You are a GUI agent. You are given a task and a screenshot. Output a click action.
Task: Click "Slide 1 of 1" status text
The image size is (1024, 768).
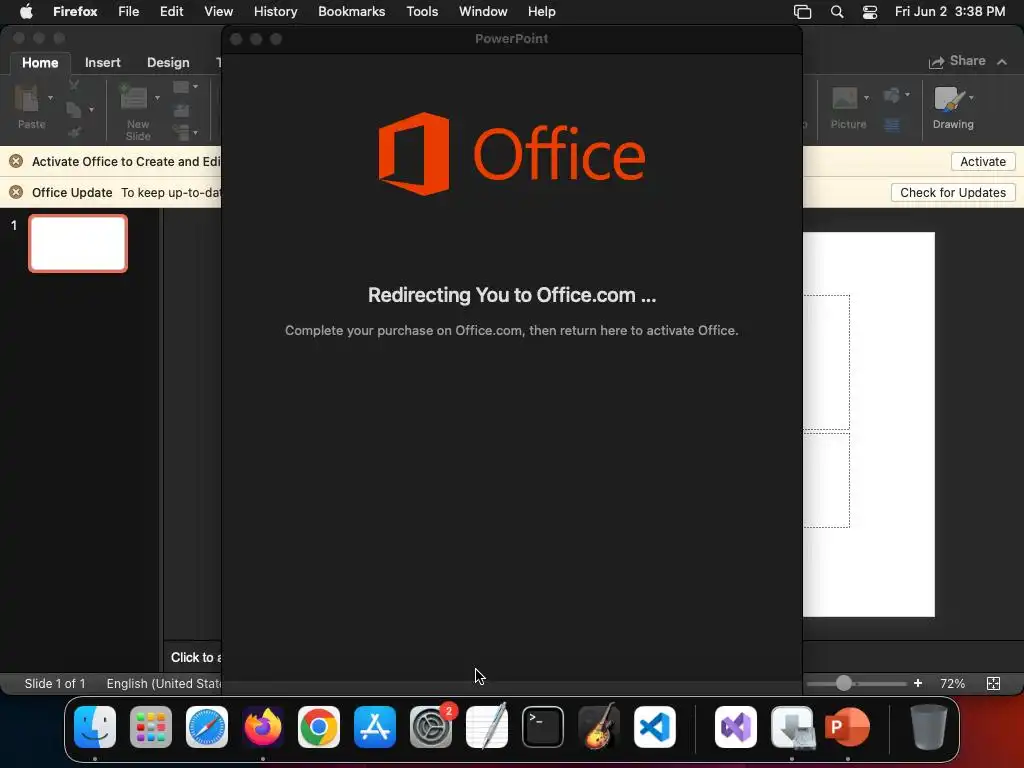pyautogui.click(x=55, y=683)
